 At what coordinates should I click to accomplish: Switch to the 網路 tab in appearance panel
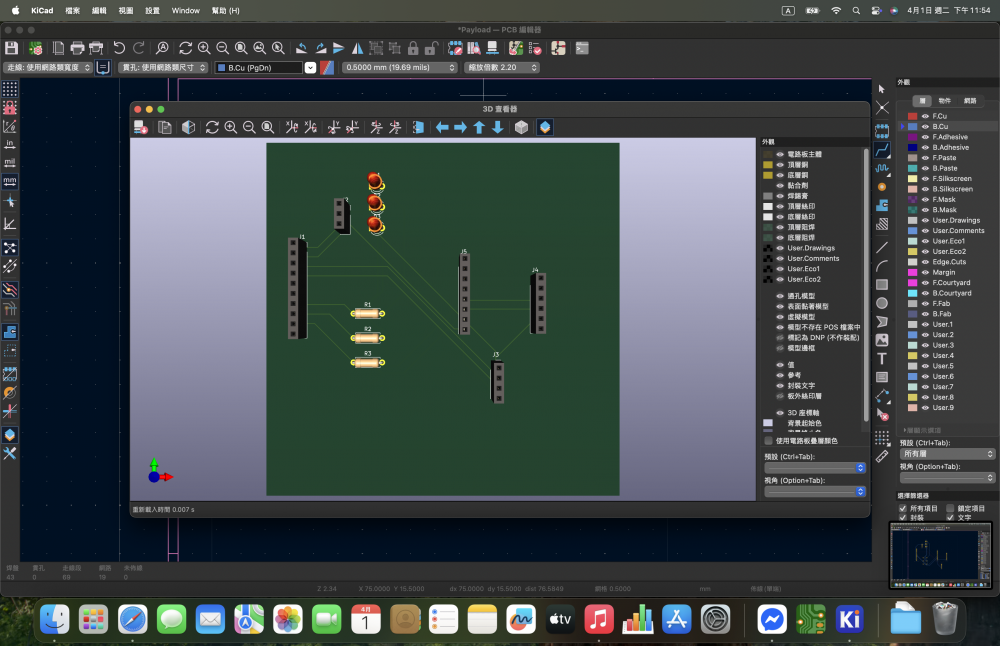pos(970,101)
